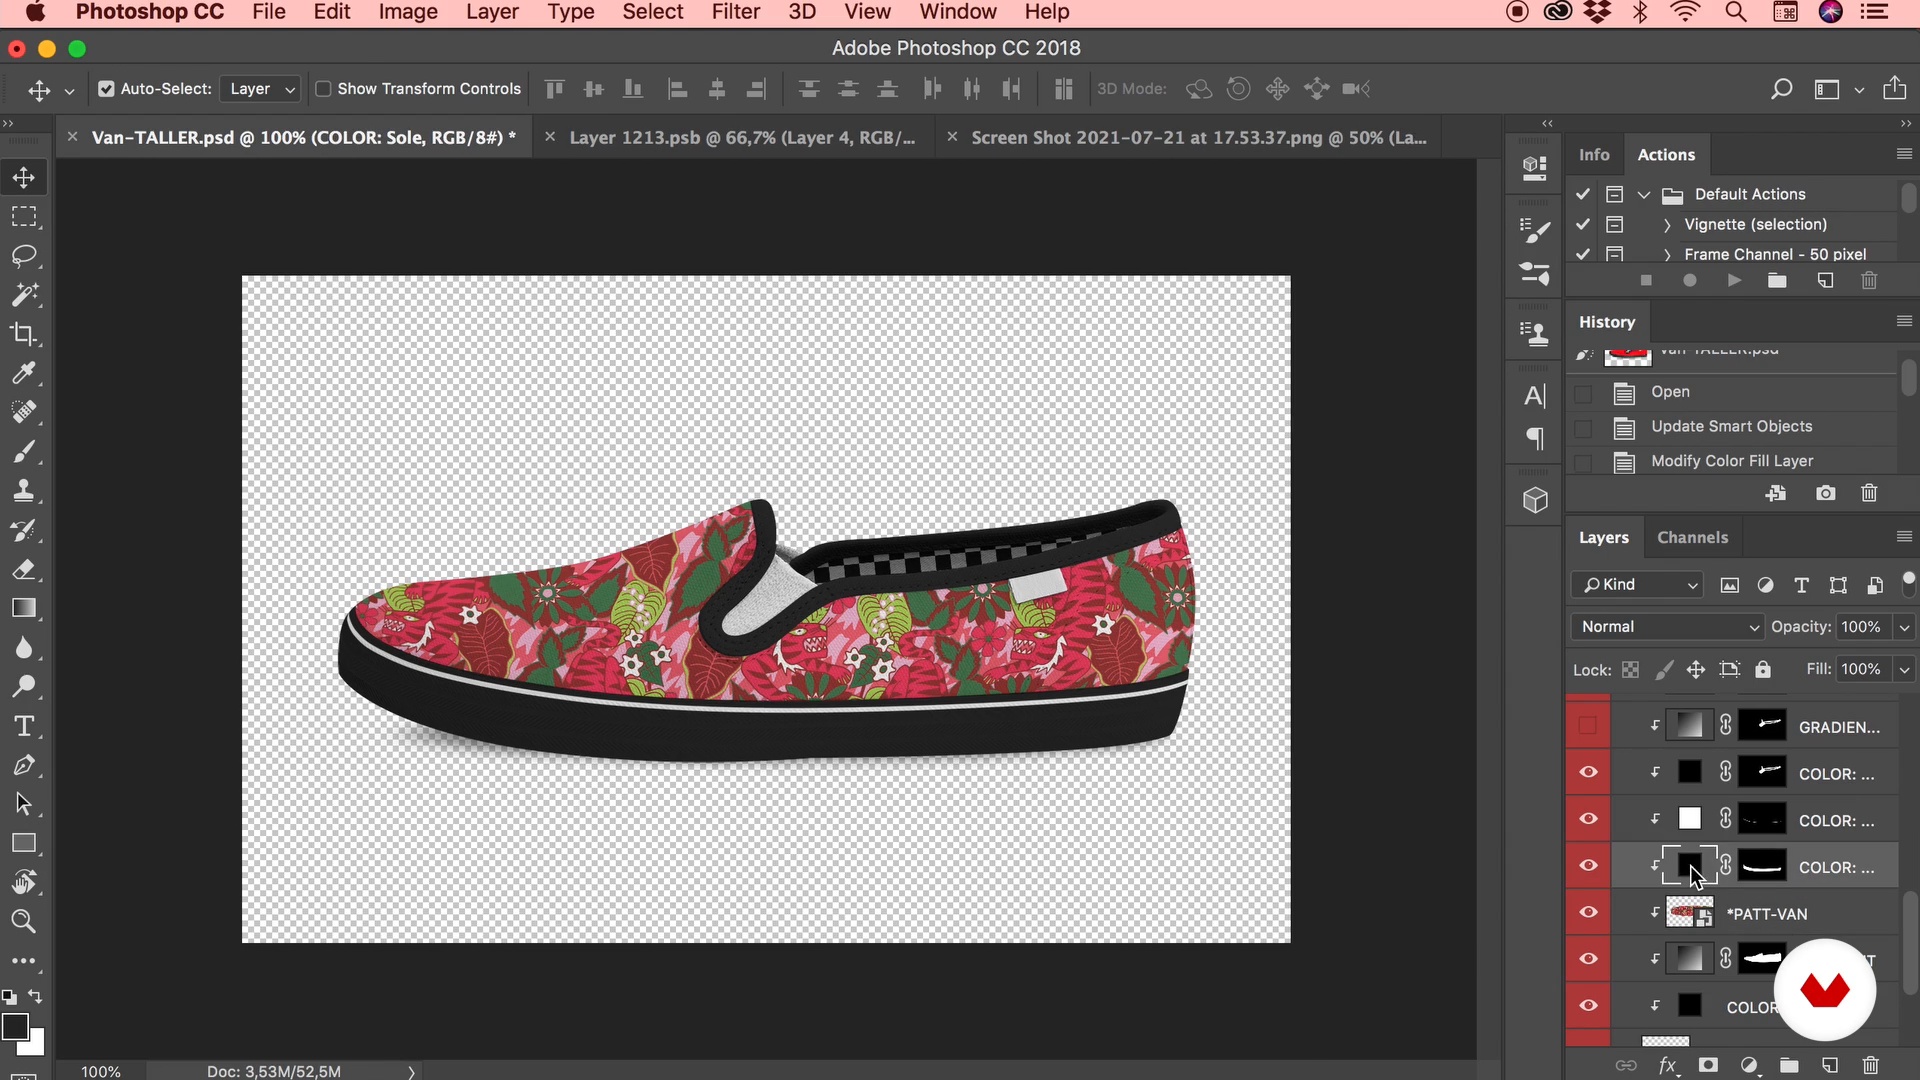Screen dimensions: 1920x1080
Task: Select the Modify Color Fill Layer state
Action: (1732, 461)
